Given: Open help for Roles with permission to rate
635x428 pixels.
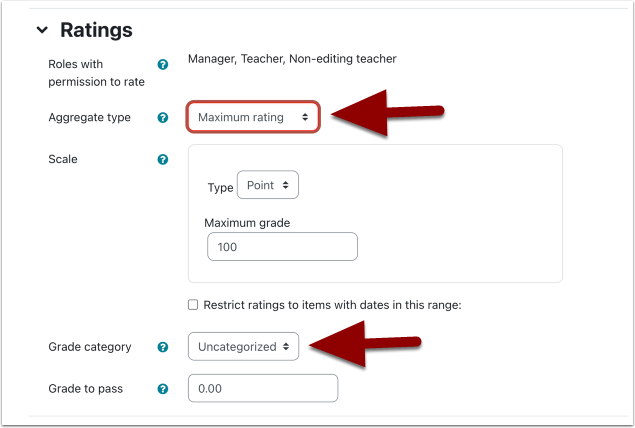Looking at the screenshot, I should (x=163, y=64).
